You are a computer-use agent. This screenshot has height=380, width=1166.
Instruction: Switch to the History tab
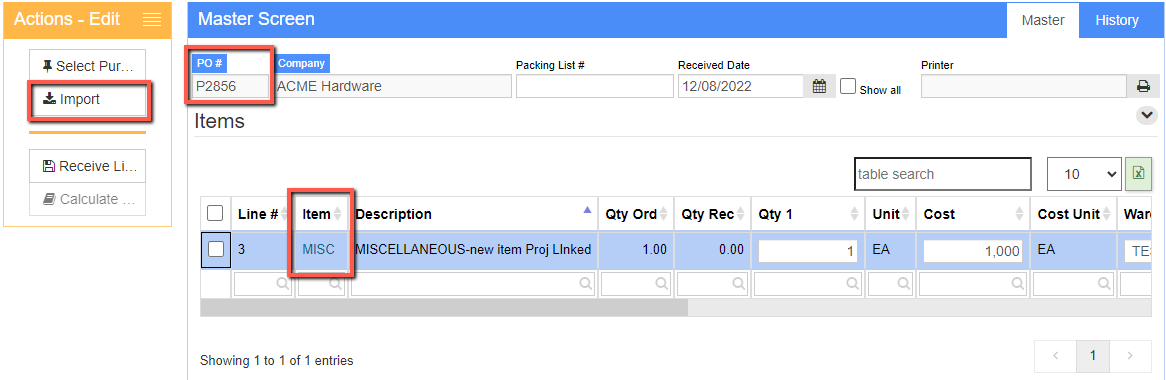pyautogui.click(x=1116, y=20)
